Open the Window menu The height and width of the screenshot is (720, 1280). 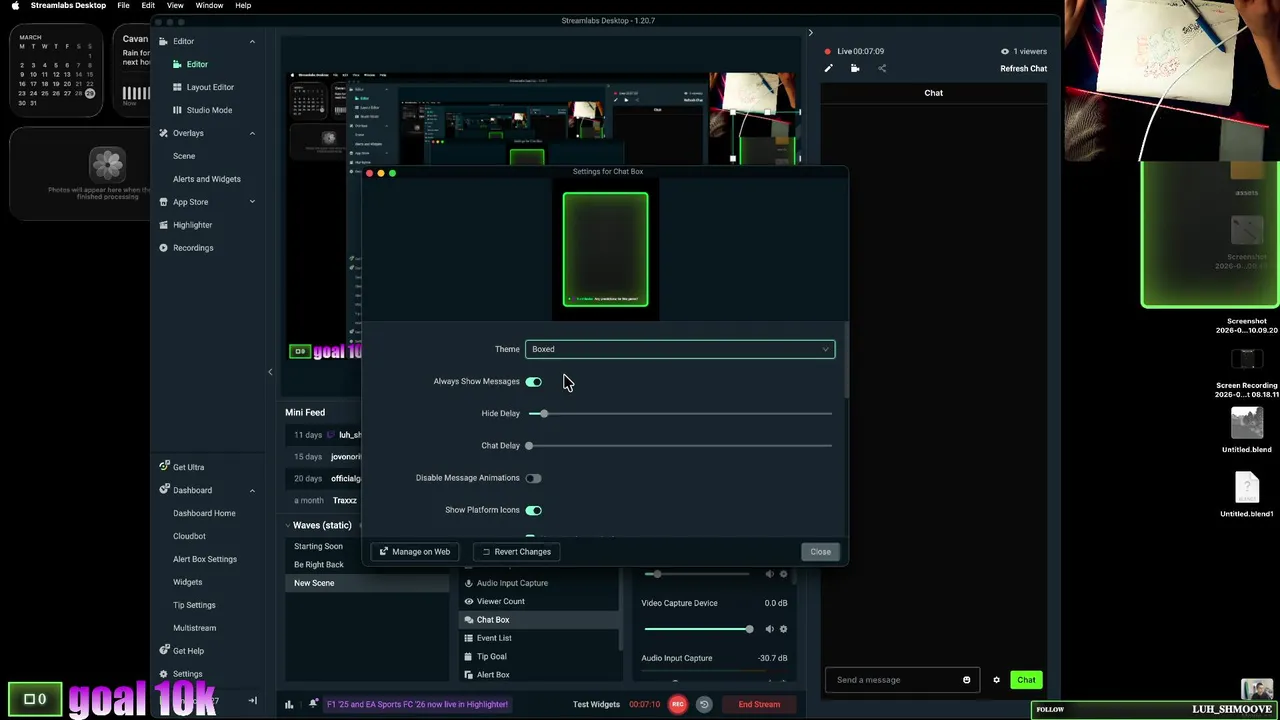(209, 6)
